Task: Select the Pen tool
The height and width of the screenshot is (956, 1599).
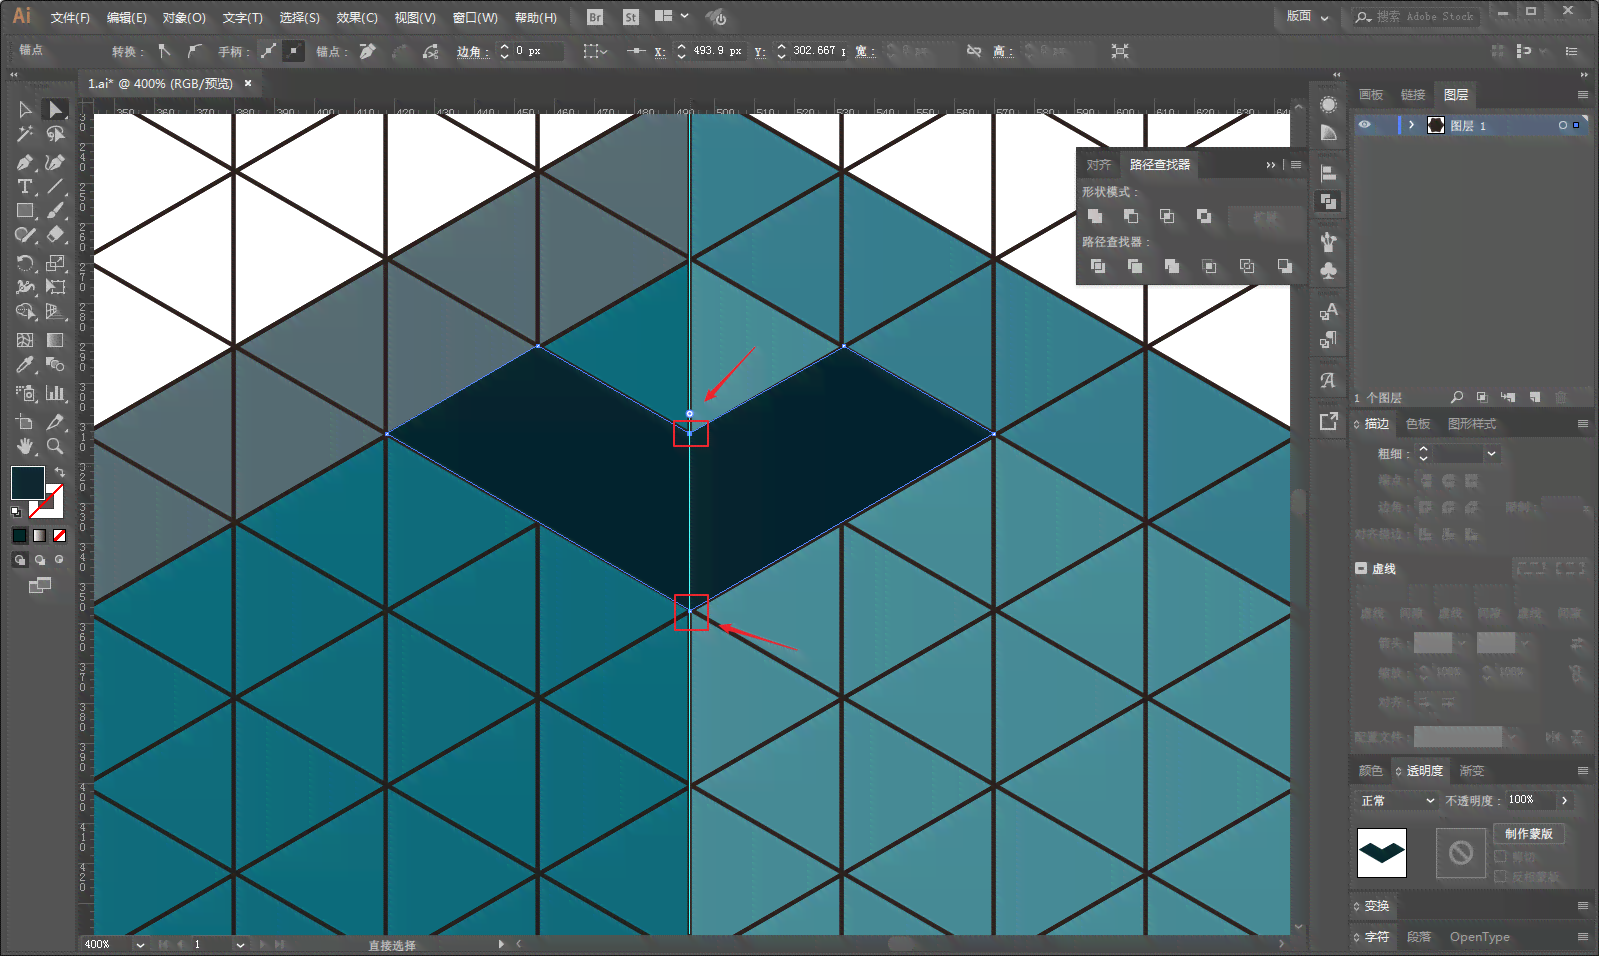Action: (x=25, y=162)
